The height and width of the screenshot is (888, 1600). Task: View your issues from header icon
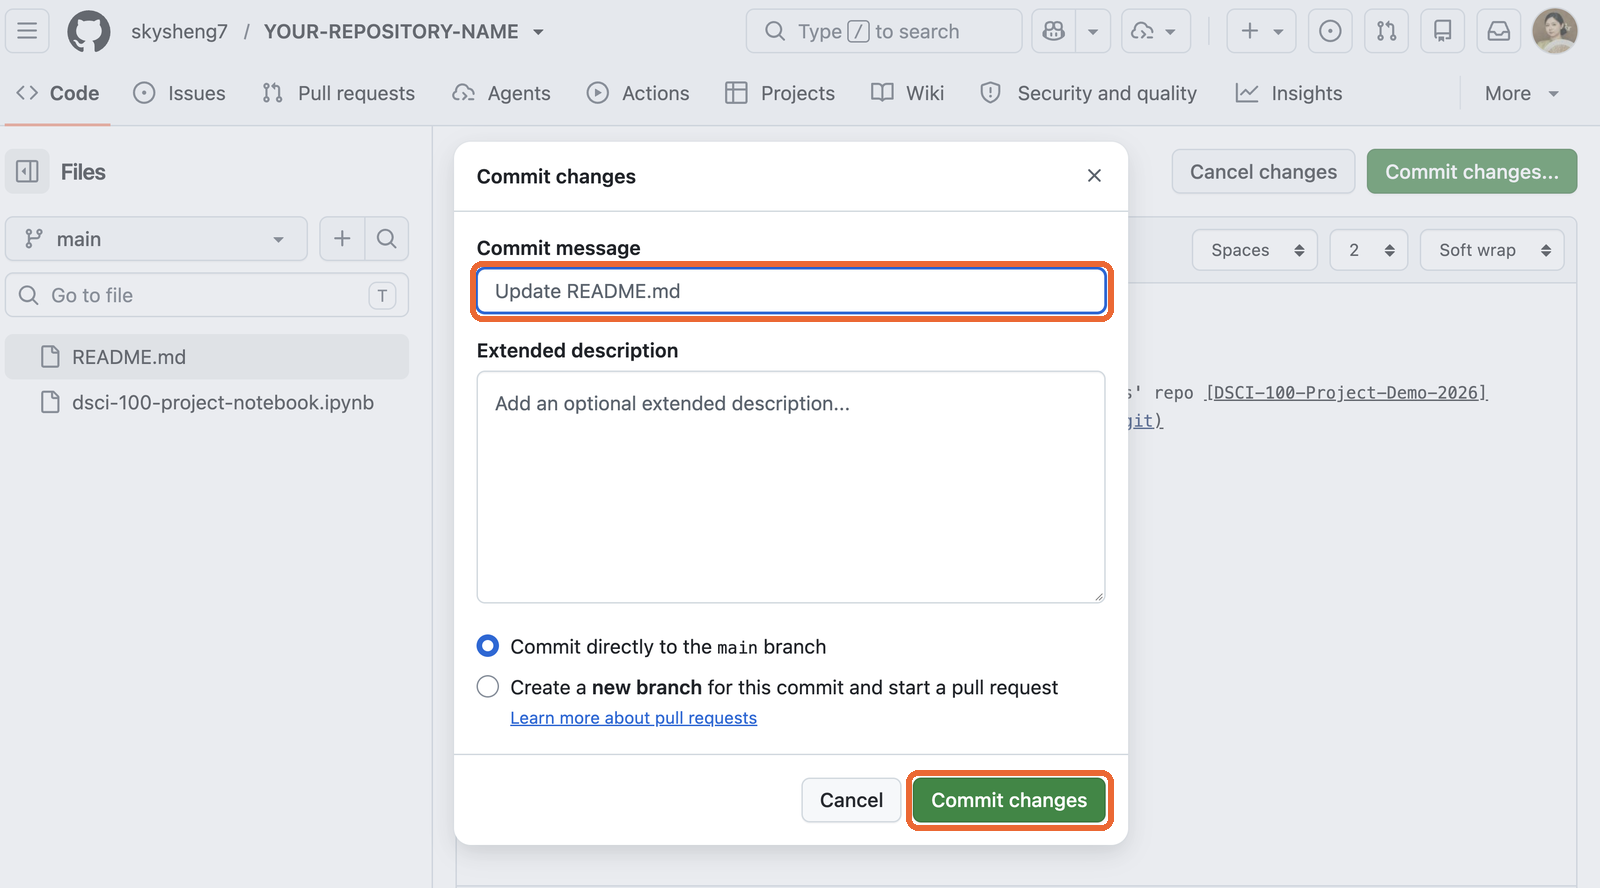coord(1330,31)
